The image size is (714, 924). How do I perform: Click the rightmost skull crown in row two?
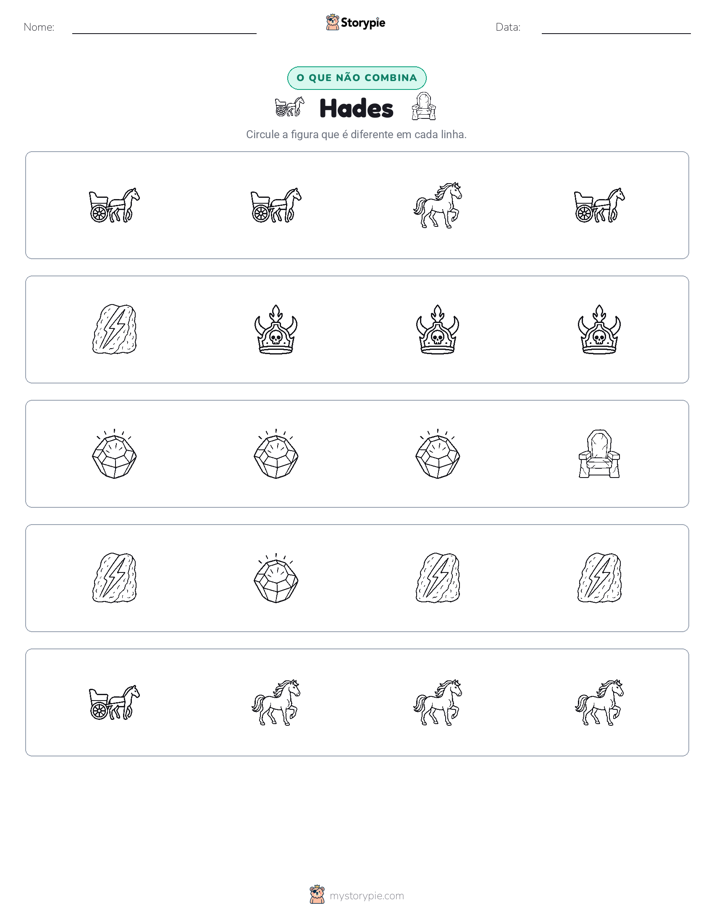(x=599, y=329)
